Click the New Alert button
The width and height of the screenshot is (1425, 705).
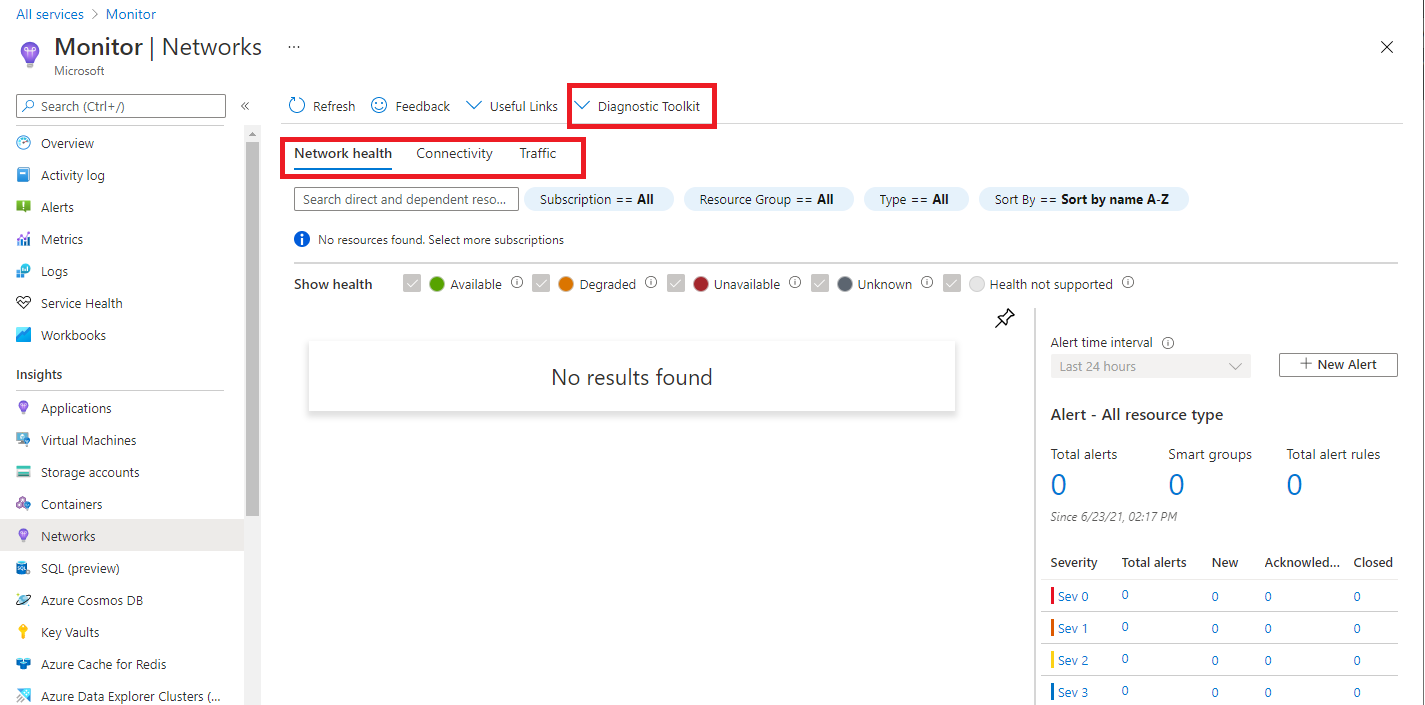(x=1338, y=364)
